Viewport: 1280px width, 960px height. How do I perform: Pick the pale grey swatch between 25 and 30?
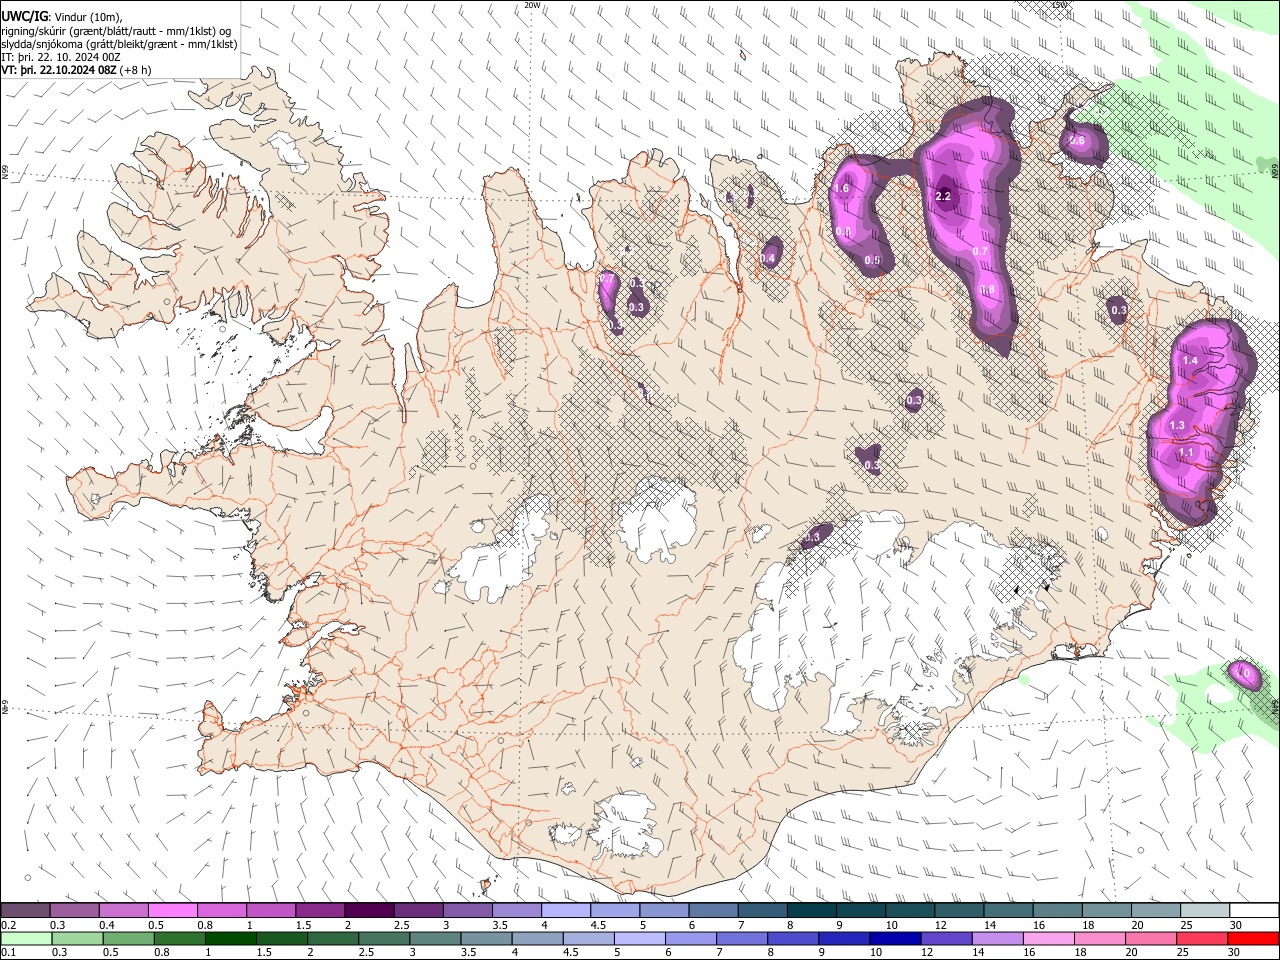1204,910
